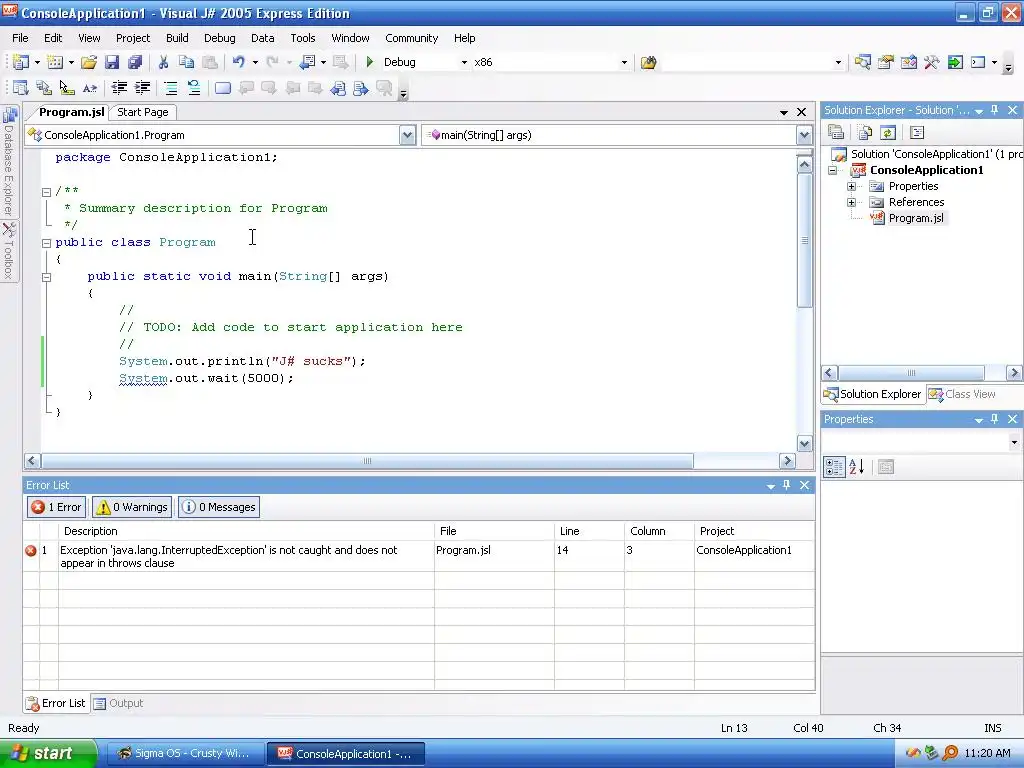The image size is (1024, 768).
Task: Click the New Project toolbar icon
Action: (x=21, y=62)
